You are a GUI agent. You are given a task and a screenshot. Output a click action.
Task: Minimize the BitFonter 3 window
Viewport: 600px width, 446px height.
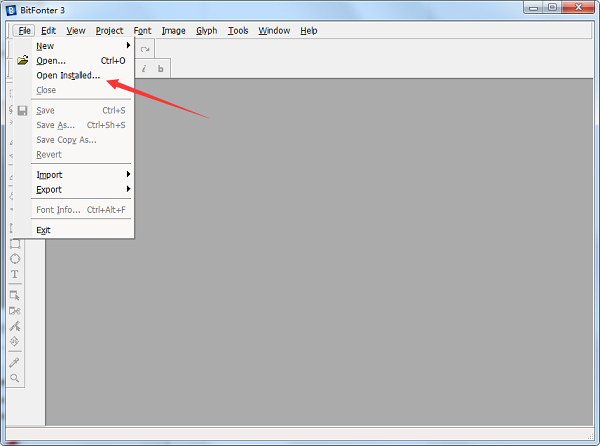[x=534, y=7]
